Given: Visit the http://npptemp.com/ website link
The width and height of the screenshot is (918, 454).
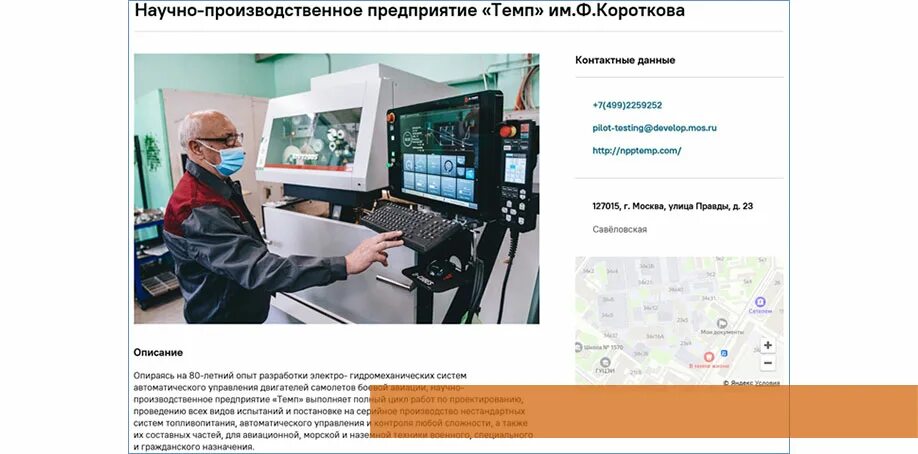Looking at the screenshot, I should (636, 151).
